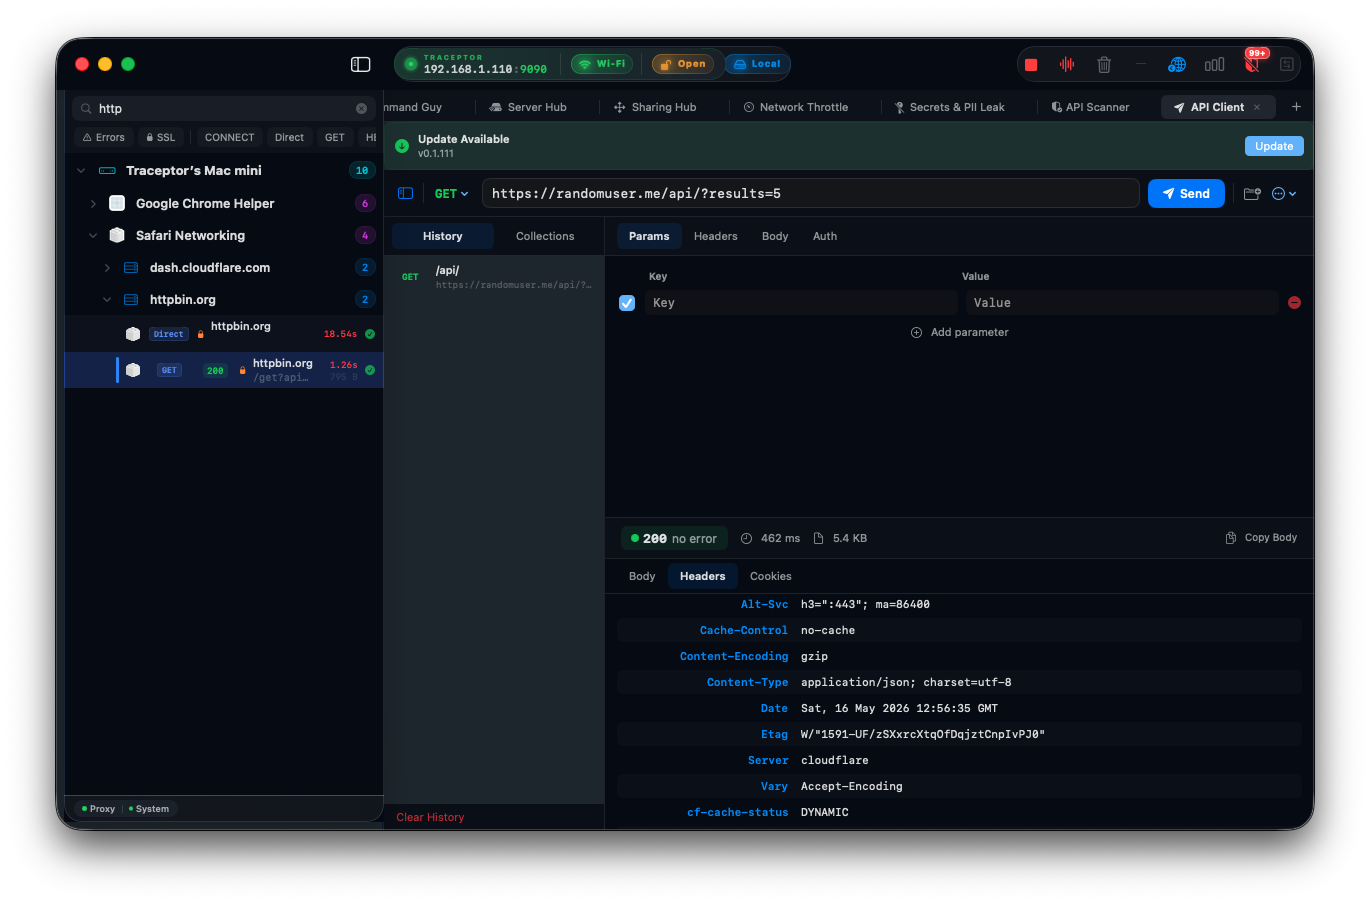Screen dimensions: 1370x904
Task: Toggle the CONNECT filter chip
Action: coord(229,137)
